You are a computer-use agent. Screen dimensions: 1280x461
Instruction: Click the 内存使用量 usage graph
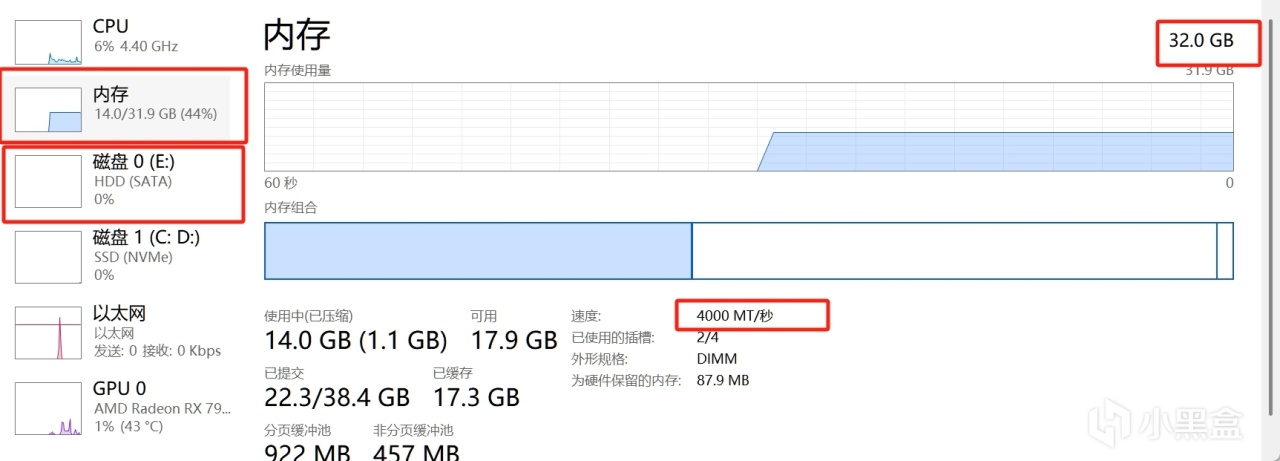tap(748, 127)
